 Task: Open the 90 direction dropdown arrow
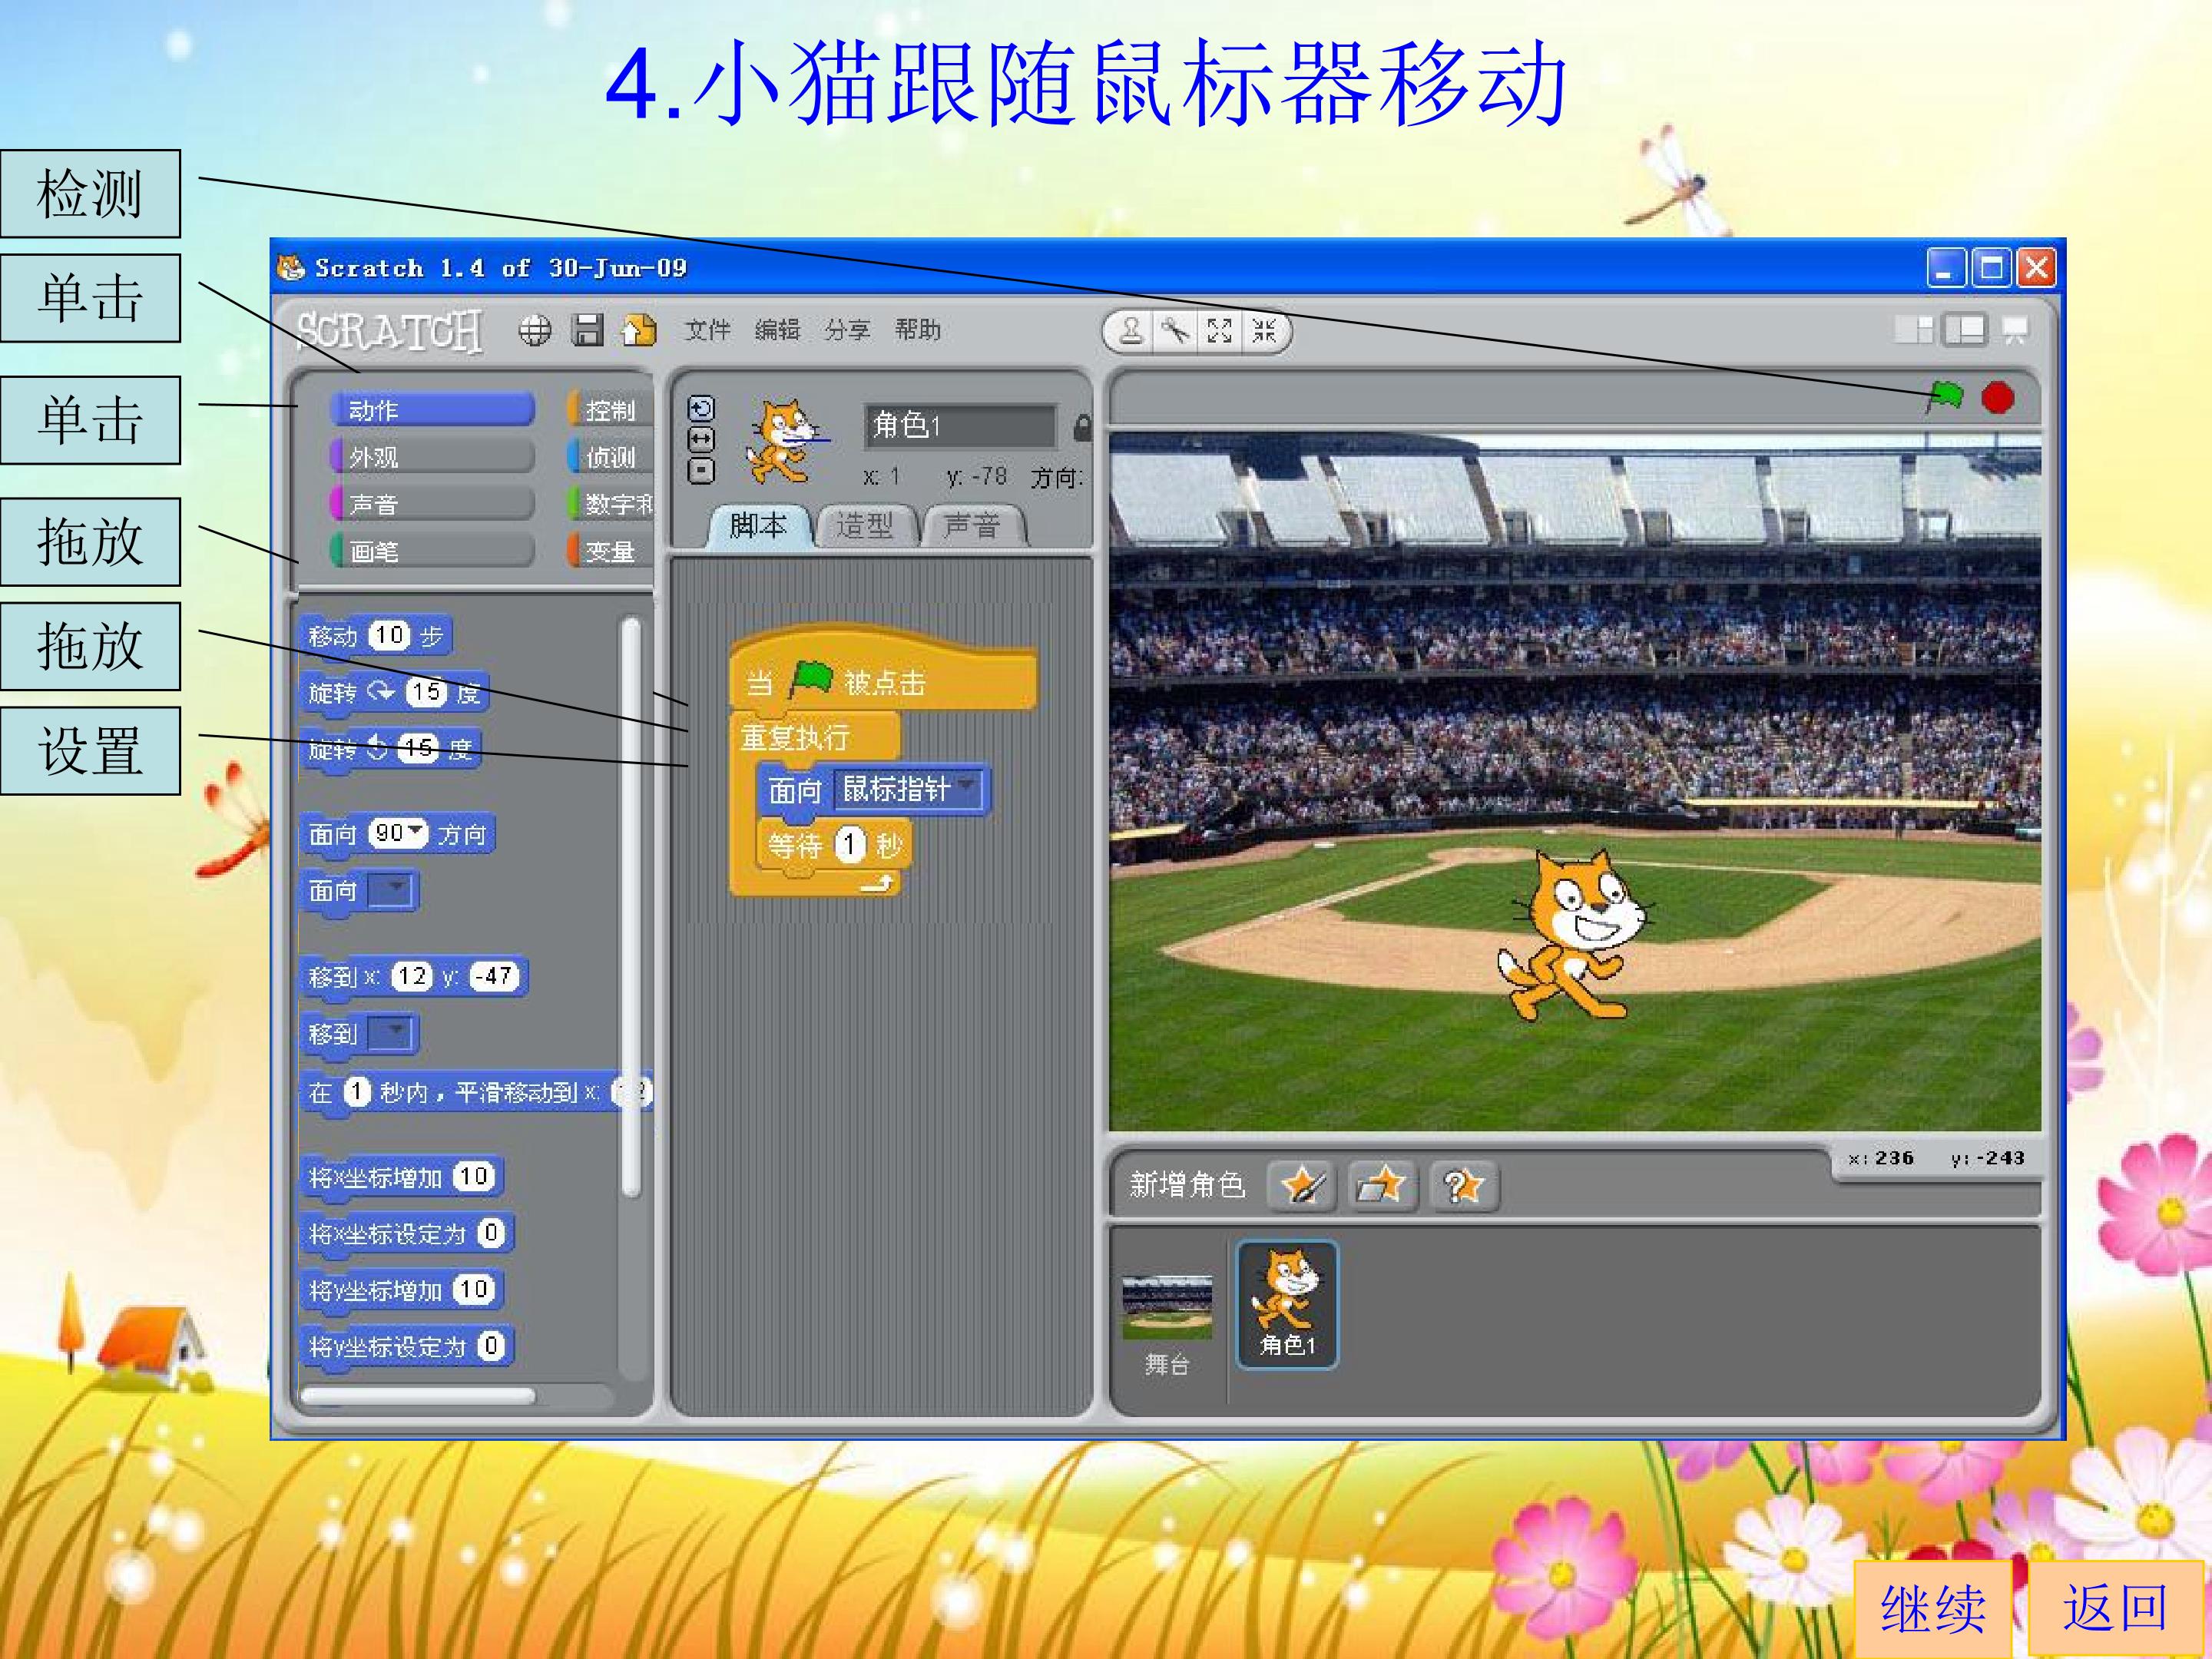(x=415, y=831)
